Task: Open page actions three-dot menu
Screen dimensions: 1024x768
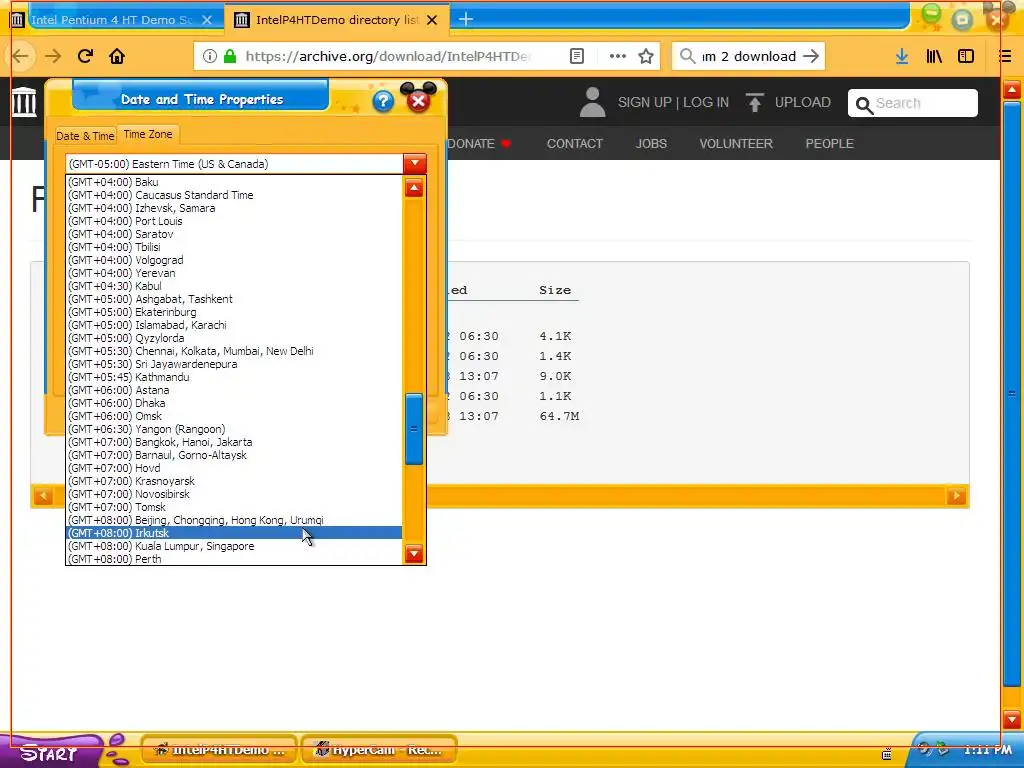Action: (x=618, y=56)
